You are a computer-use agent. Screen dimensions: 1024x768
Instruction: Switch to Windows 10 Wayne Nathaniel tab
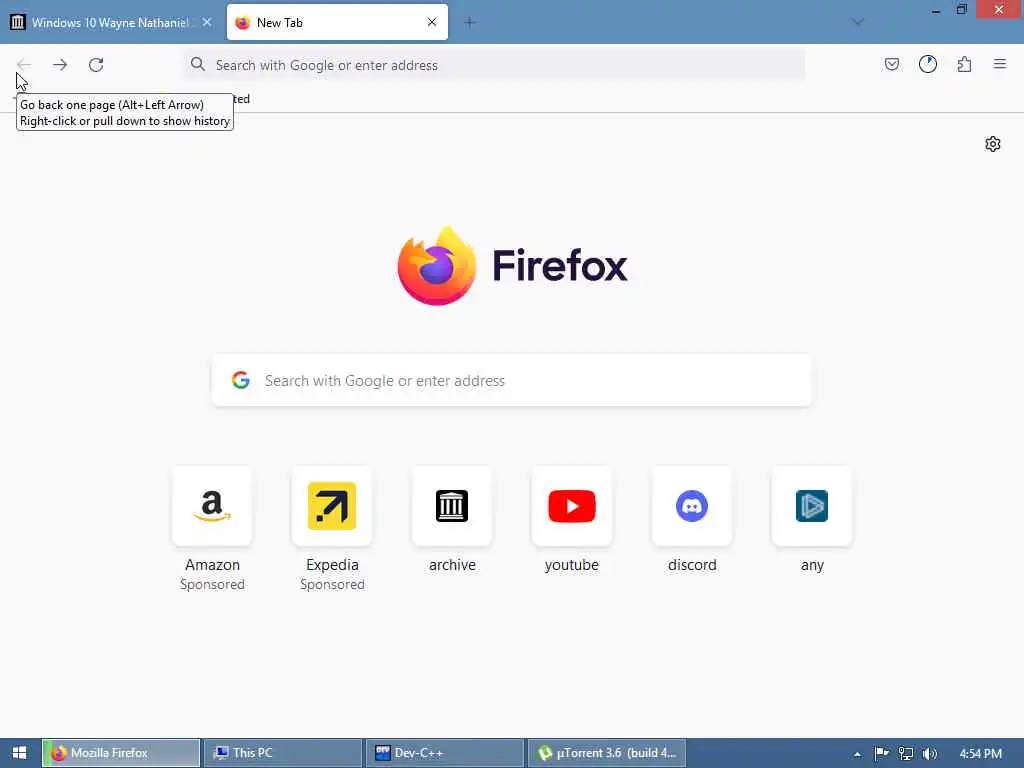tap(110, 22)
